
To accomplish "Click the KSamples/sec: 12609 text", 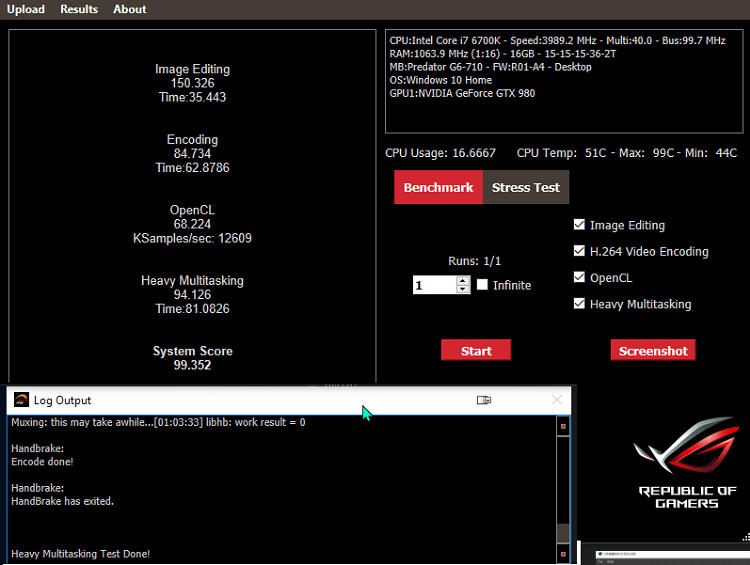I will click(192, 238).
